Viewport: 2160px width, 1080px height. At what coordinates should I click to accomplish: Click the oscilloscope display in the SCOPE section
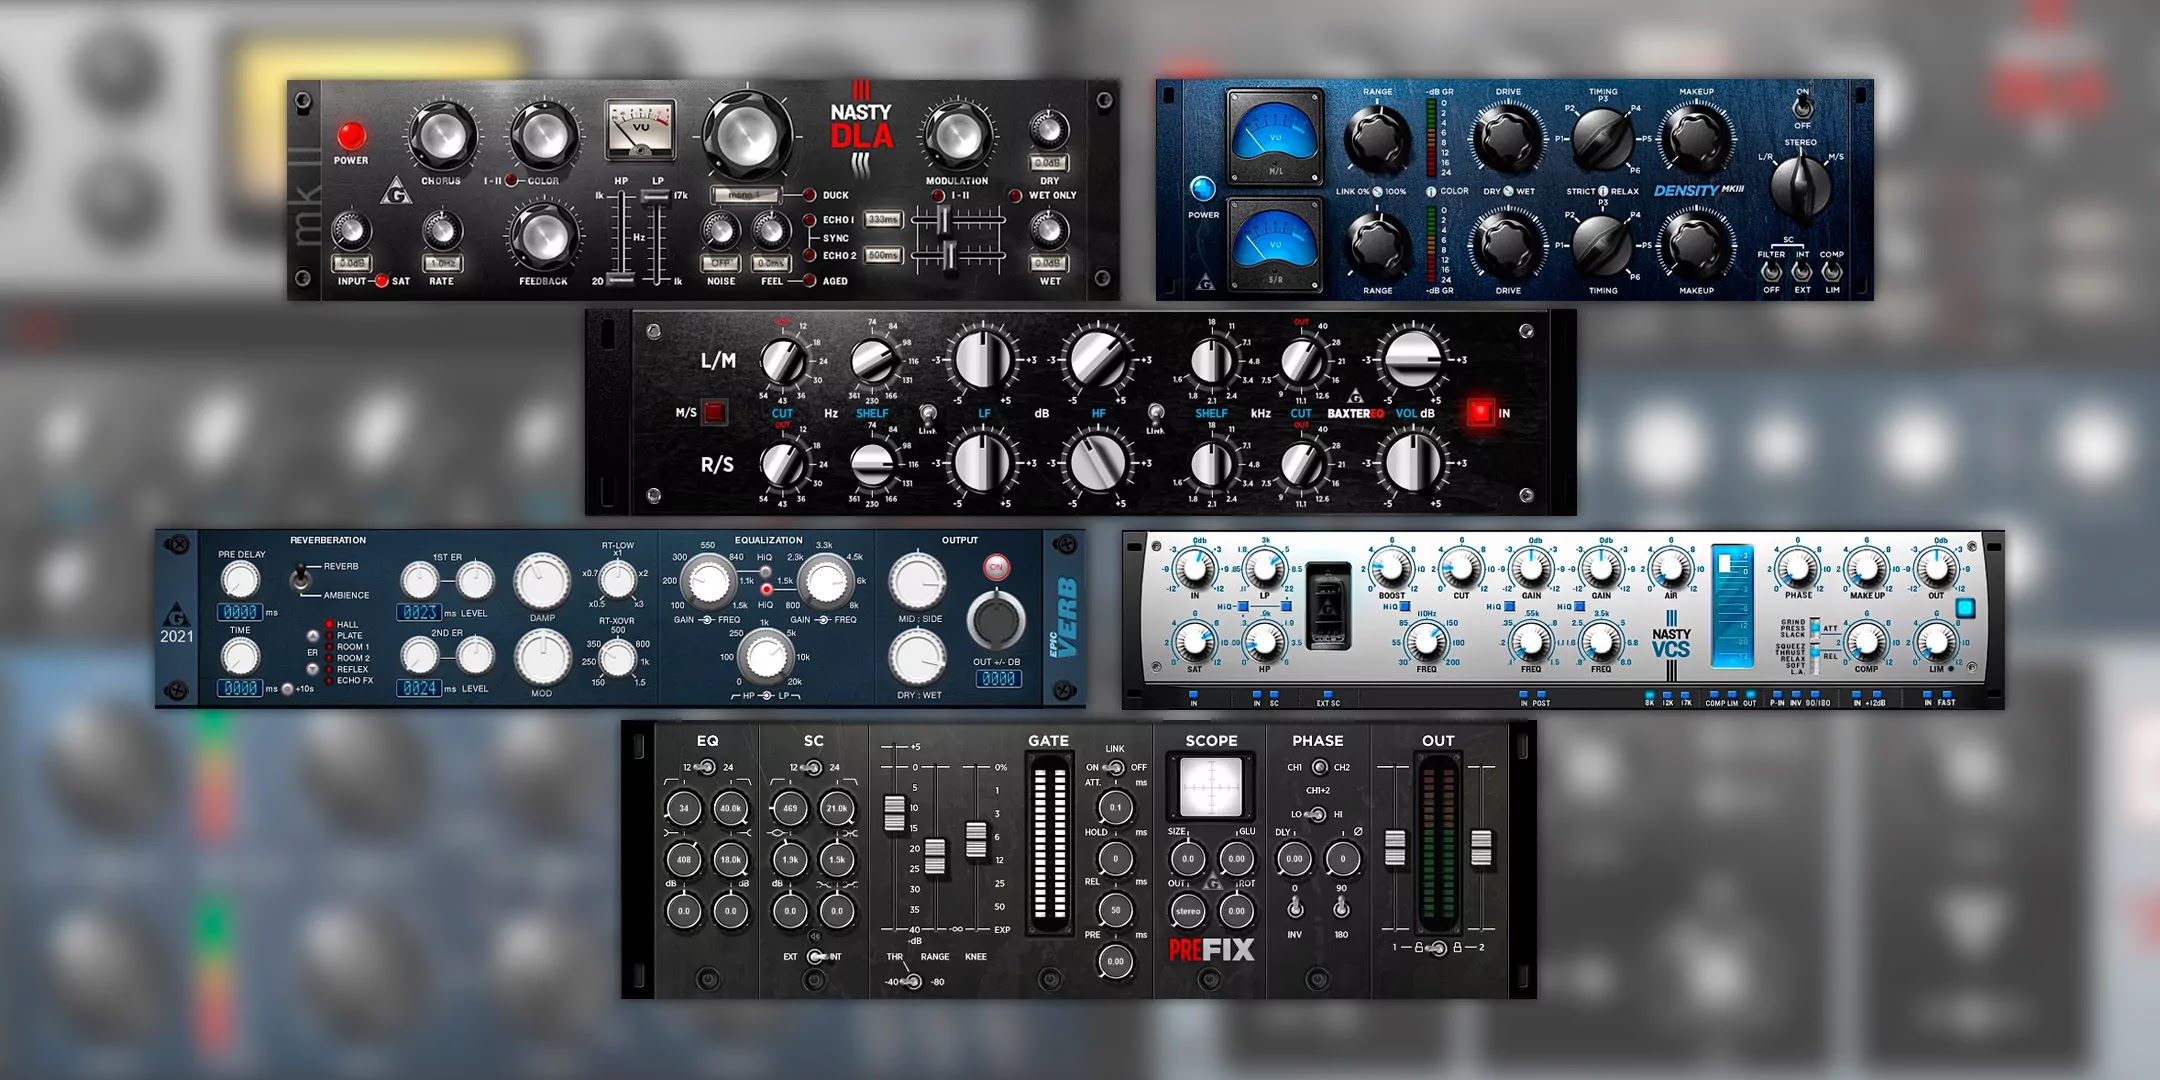(1212, 786)
